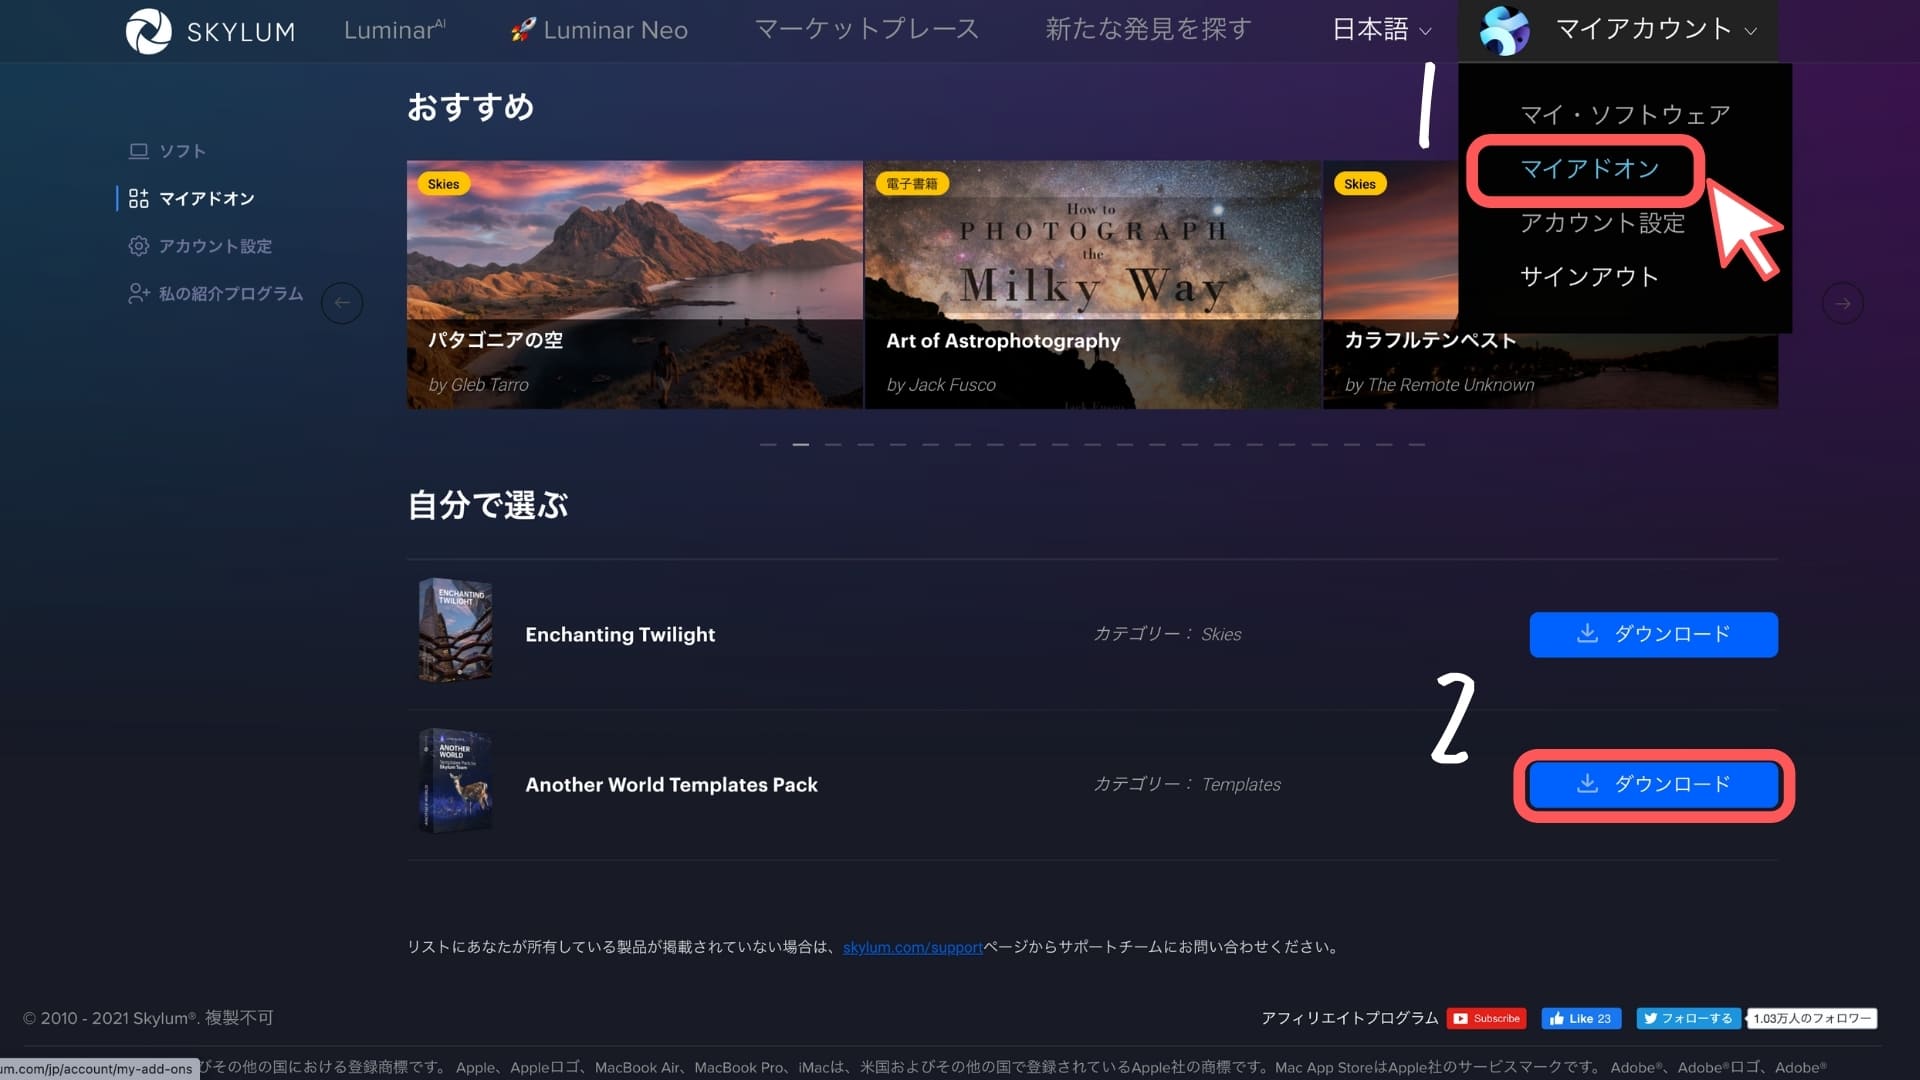The width and height of the screenshot is (1920, 1080).
Task: Select サインアウト from account menu
Action: [x=1589, y=277]
